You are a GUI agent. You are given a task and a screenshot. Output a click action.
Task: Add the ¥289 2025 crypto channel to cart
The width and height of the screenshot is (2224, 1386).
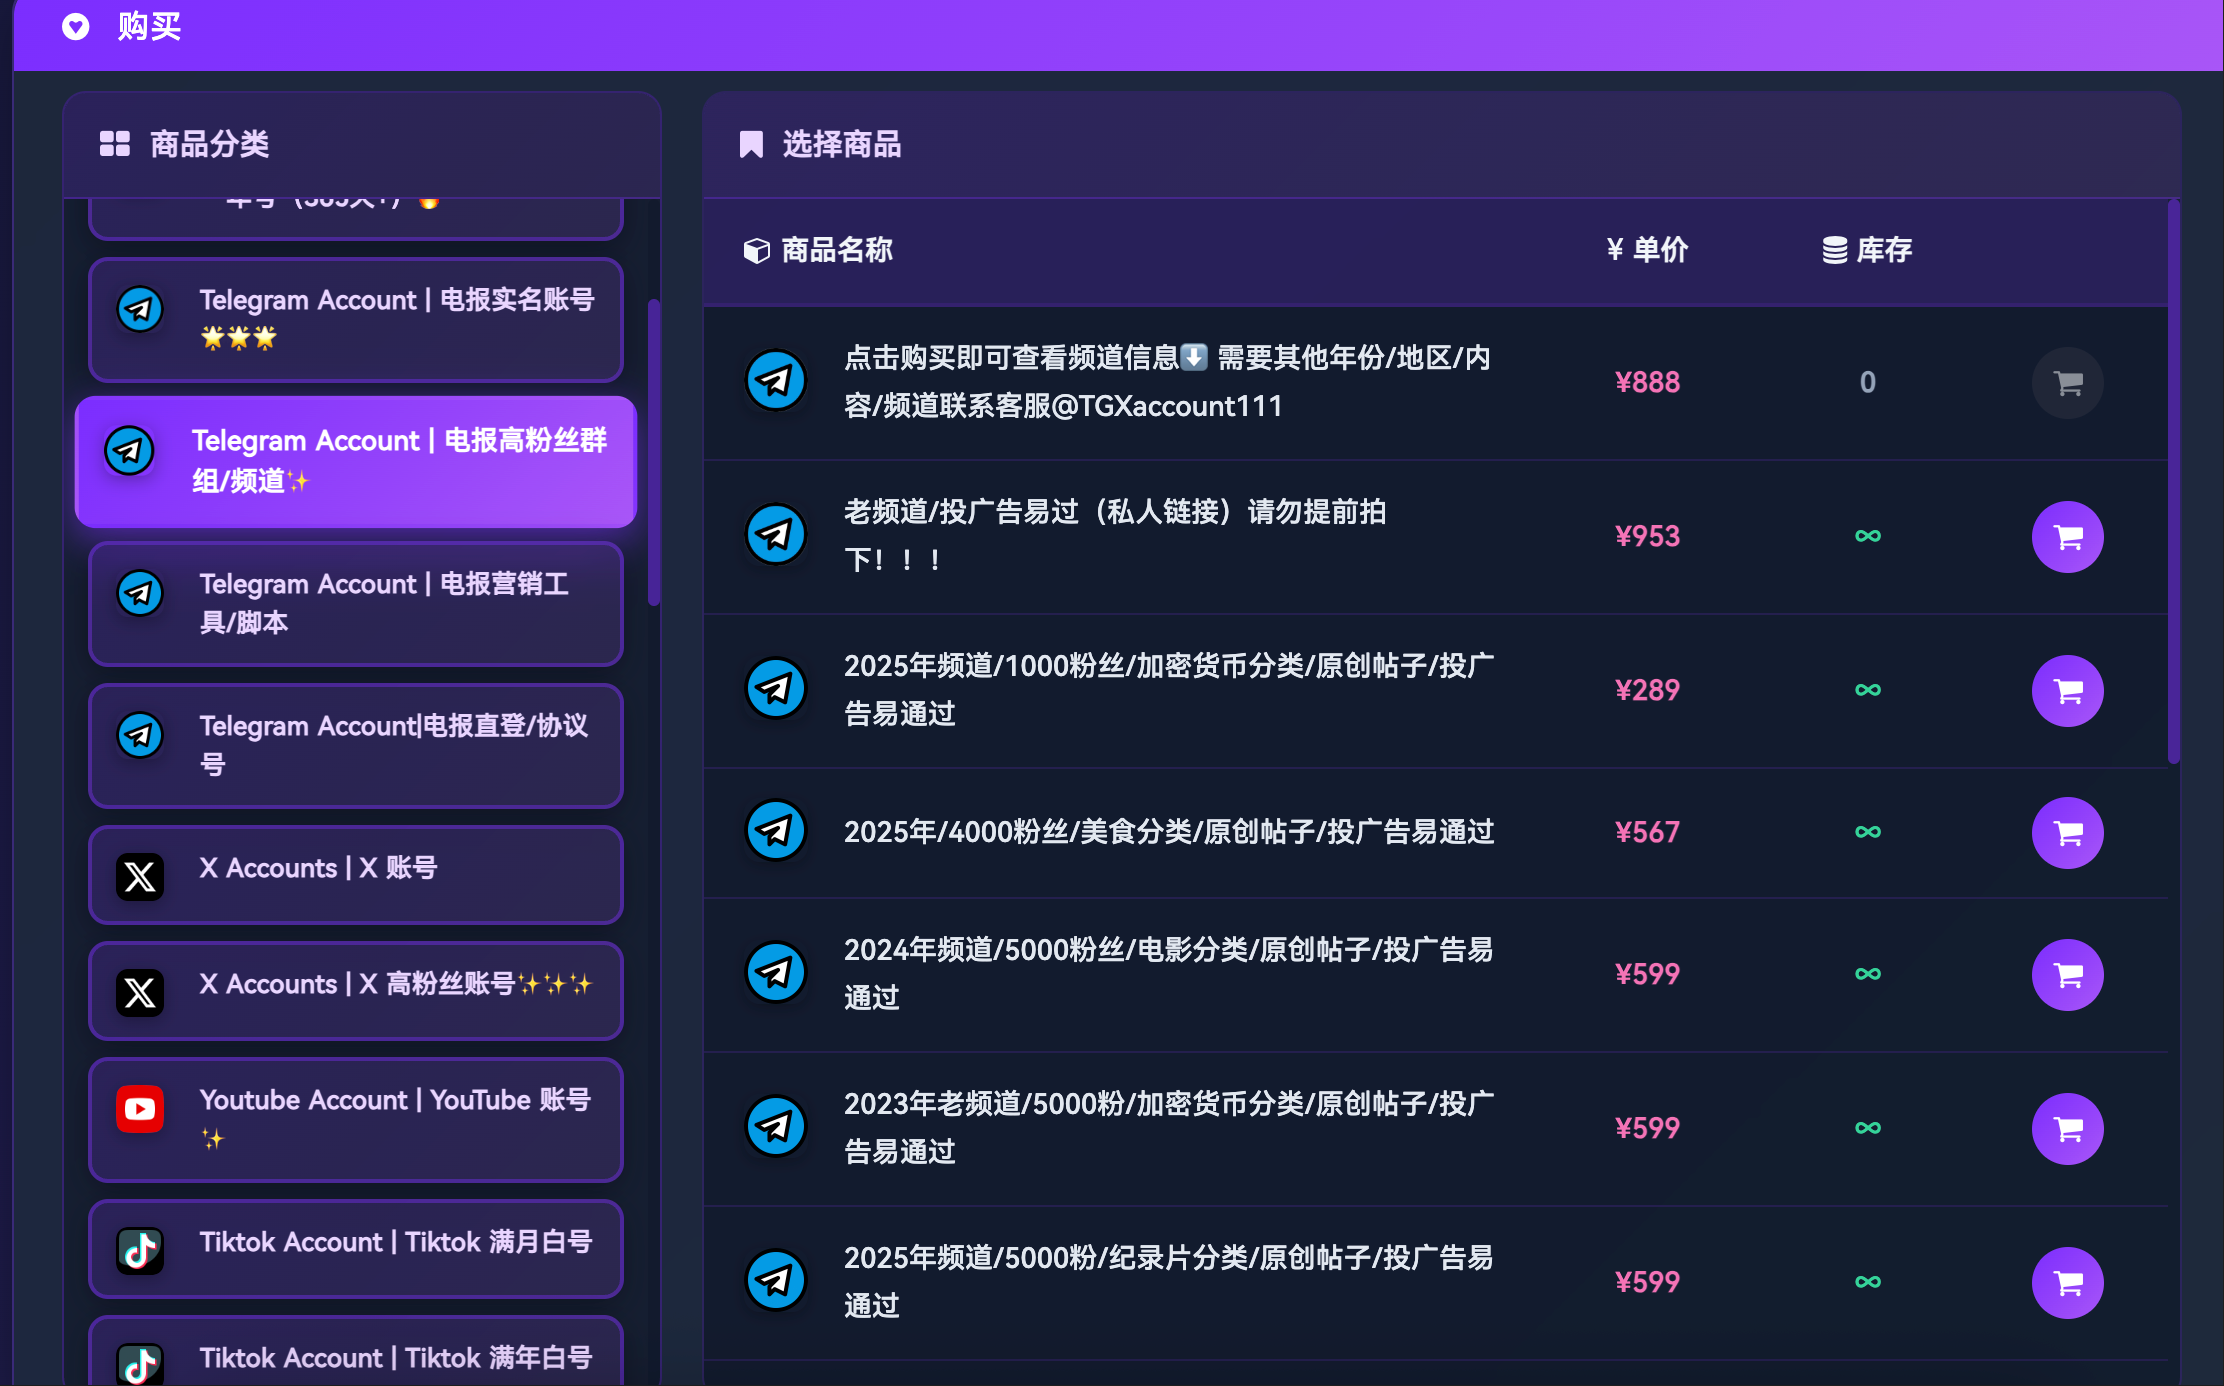pos(2067,691)
